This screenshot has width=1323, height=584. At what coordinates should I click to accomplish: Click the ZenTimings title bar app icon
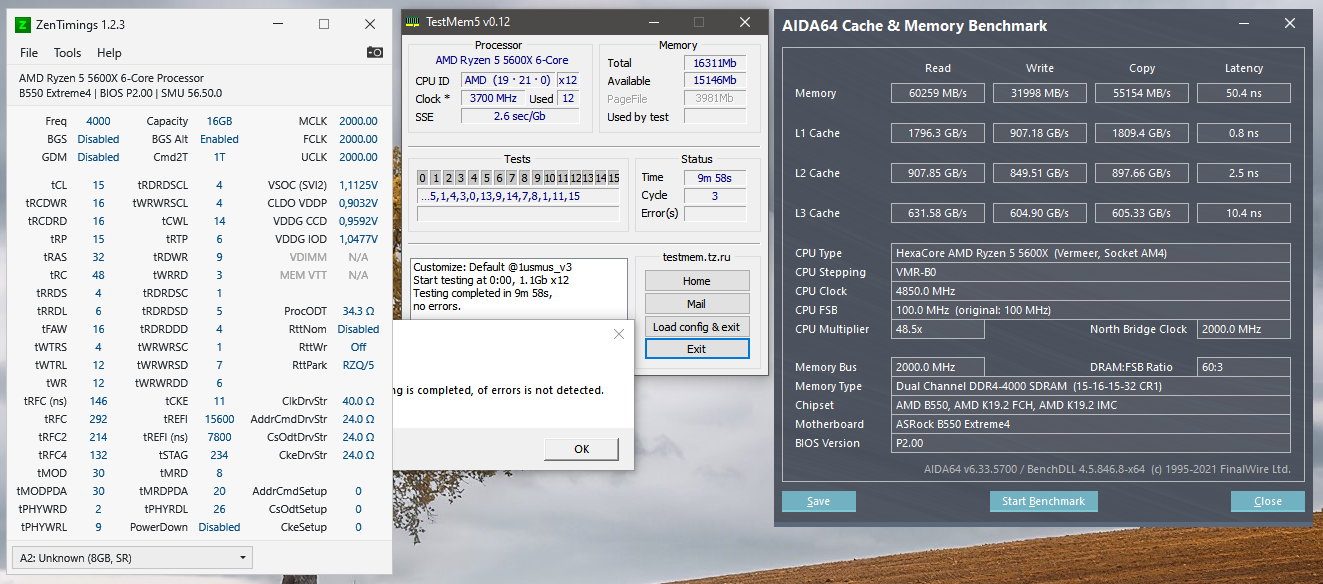click(23, 24)
